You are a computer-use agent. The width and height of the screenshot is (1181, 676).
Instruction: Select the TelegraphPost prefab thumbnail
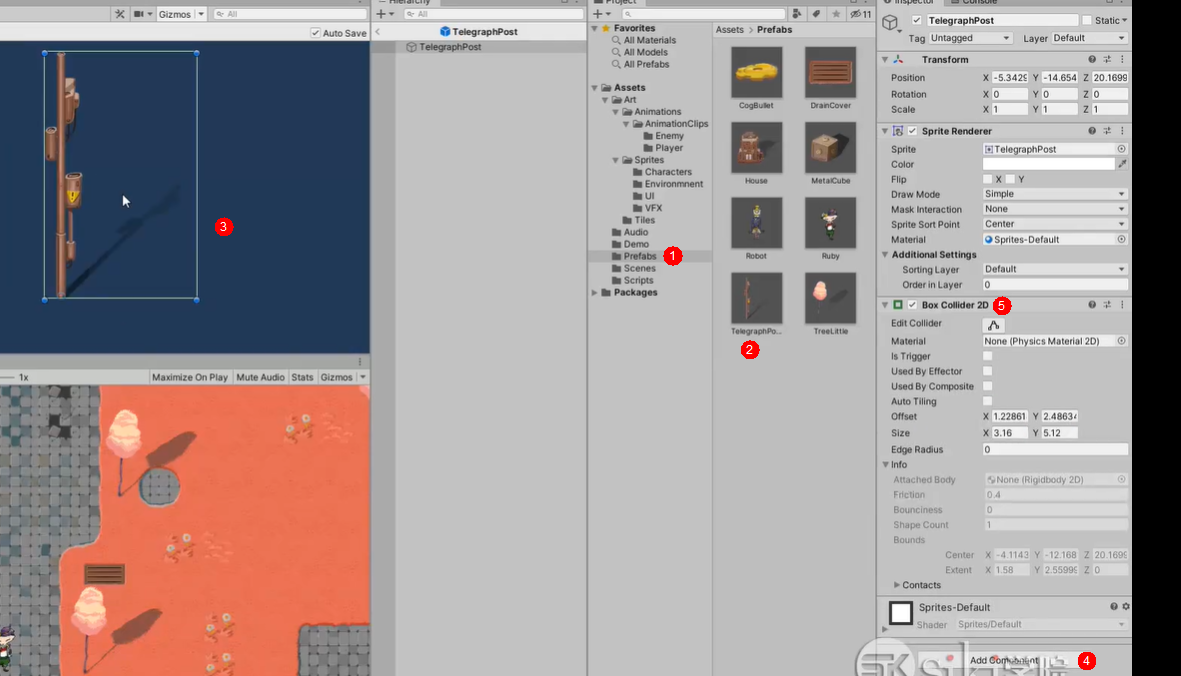(756, 298)
